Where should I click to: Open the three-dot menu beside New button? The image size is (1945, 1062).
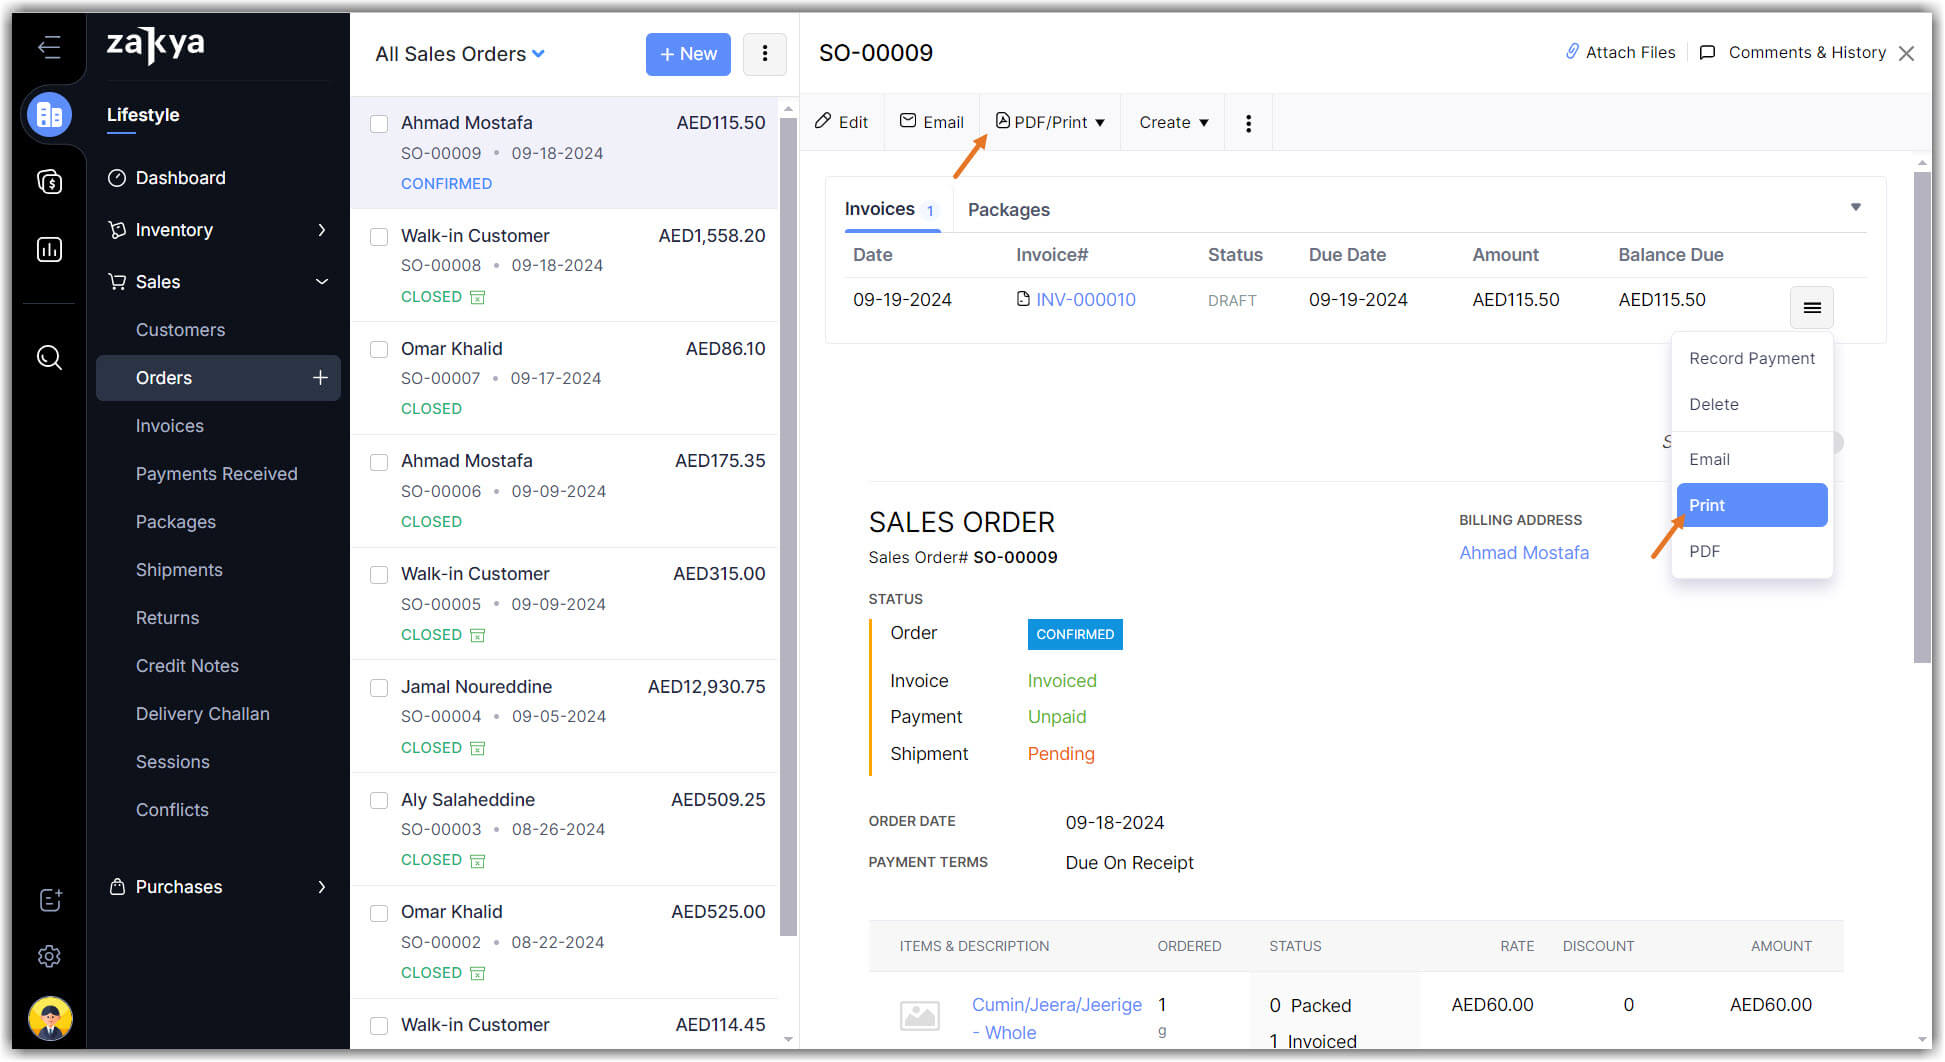(764, 54)
